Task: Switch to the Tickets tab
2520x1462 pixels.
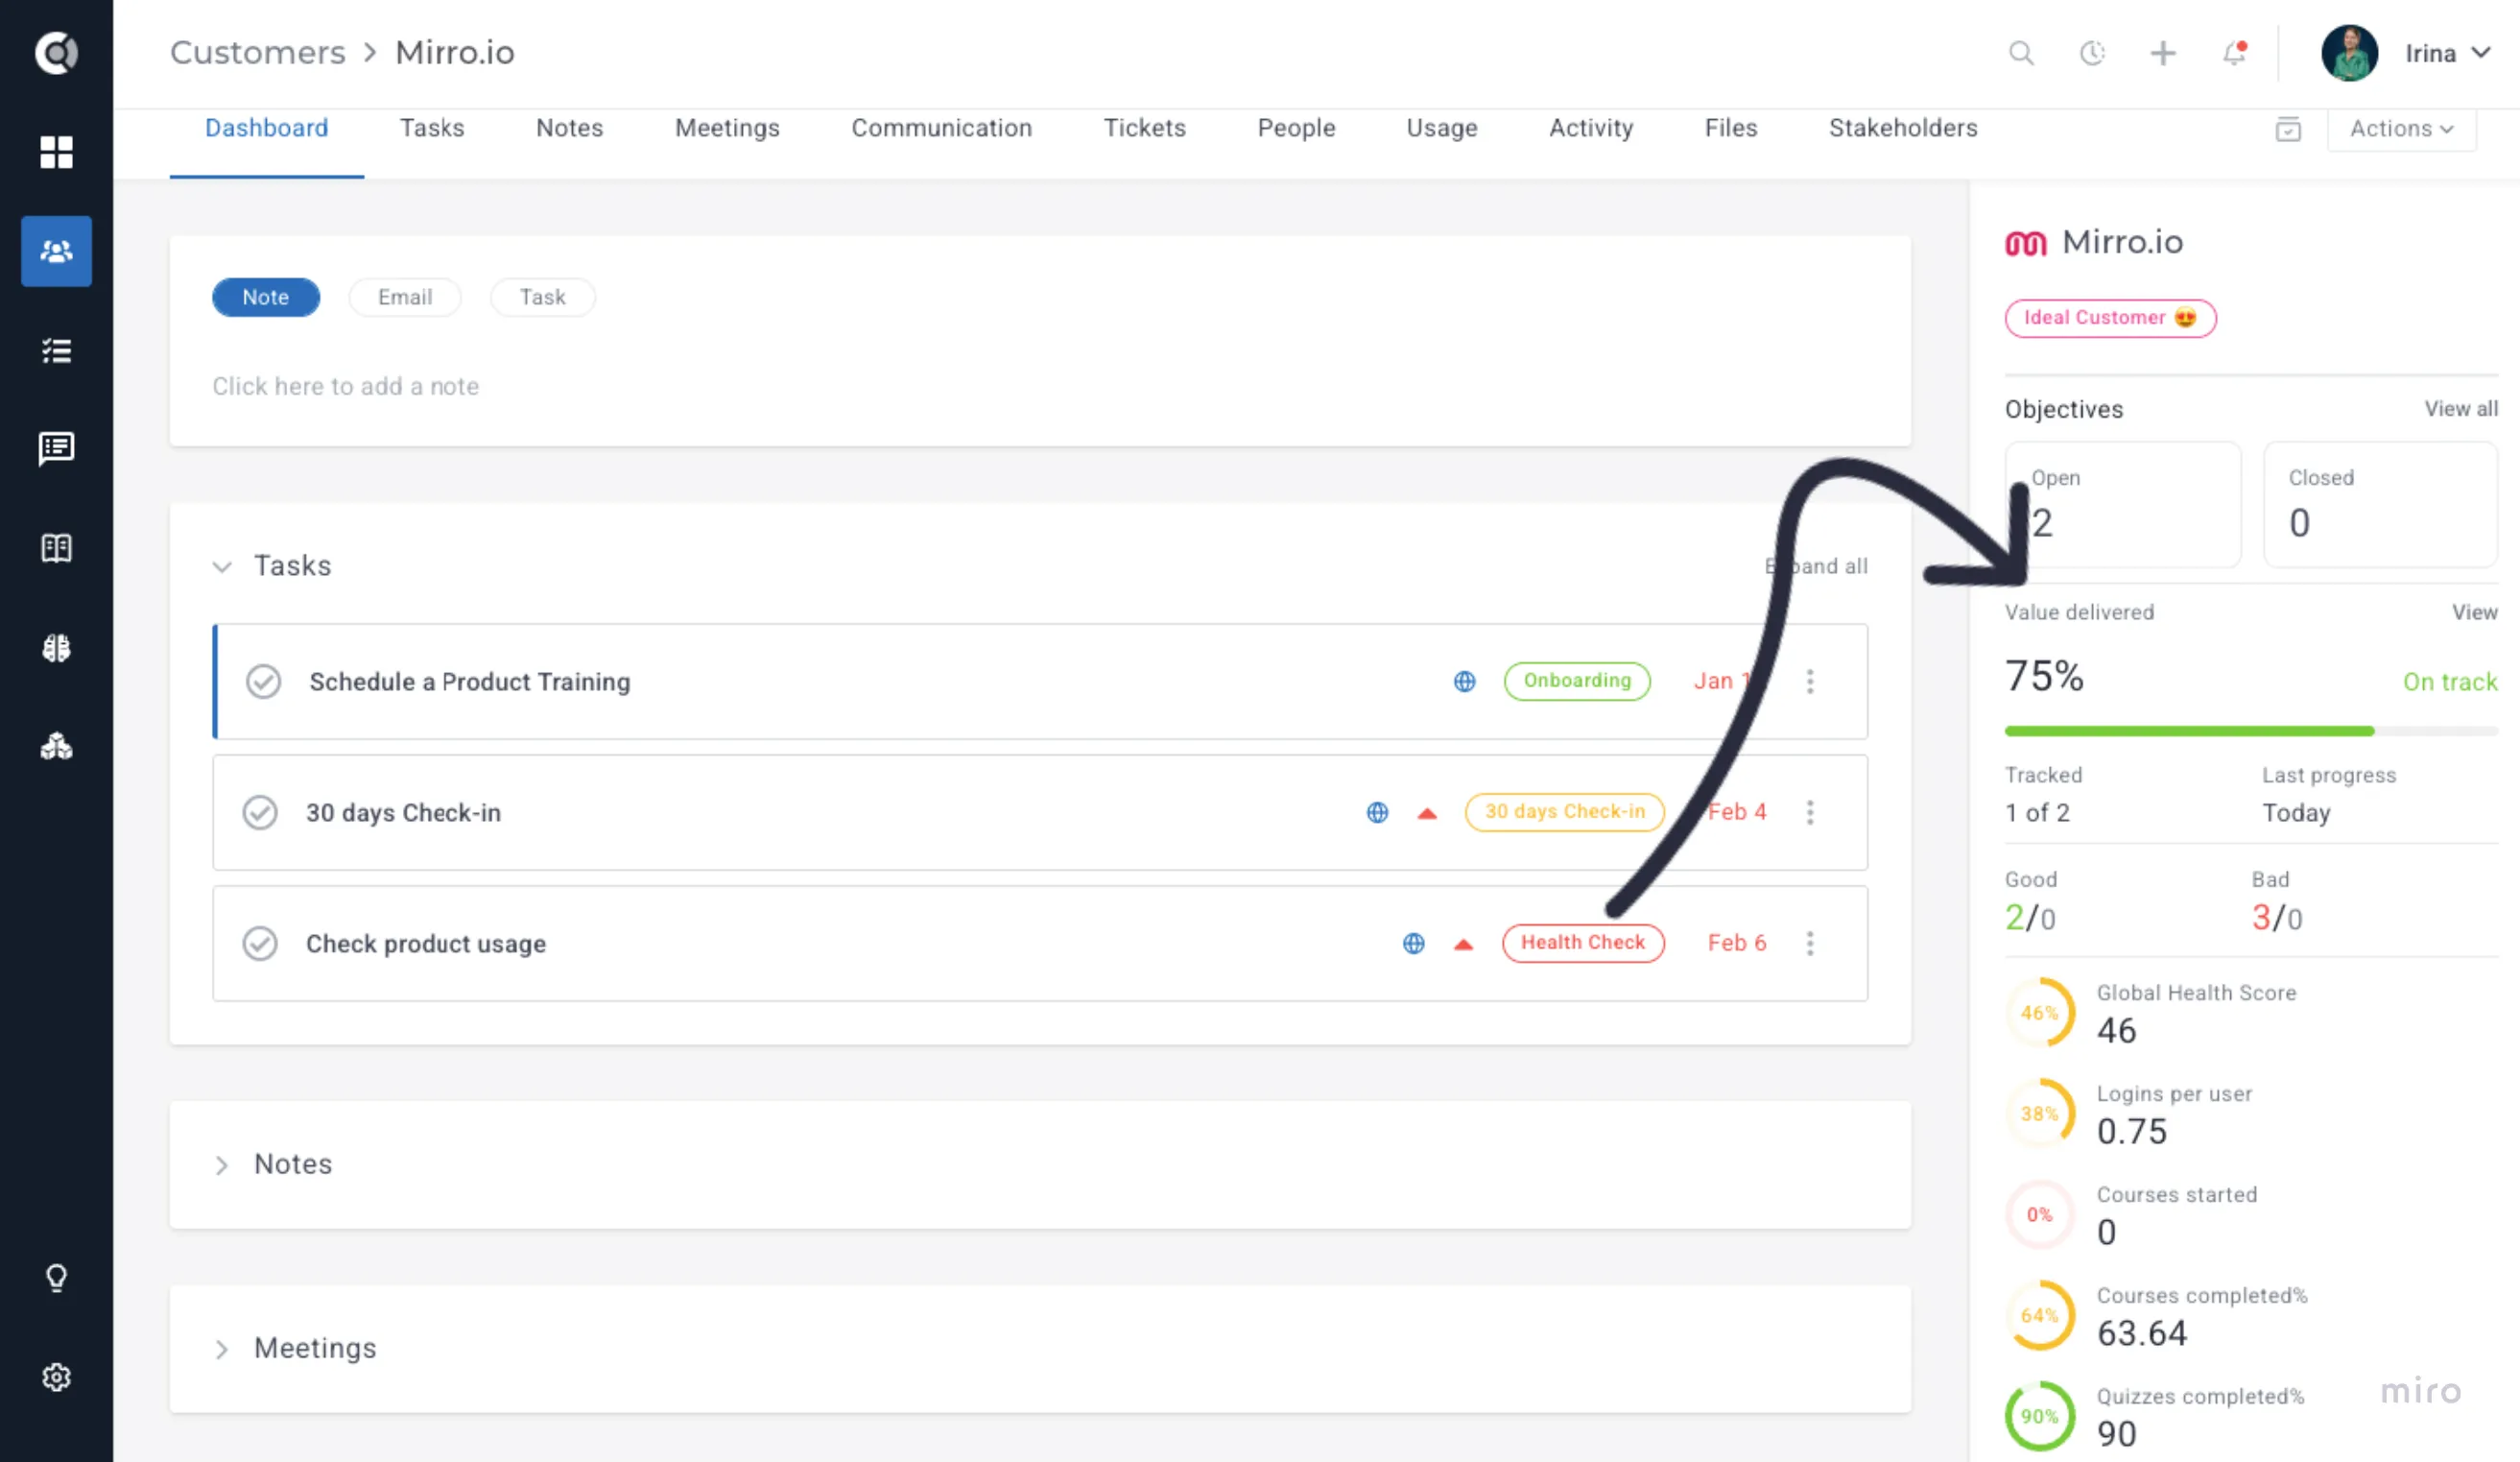Action: pos(1144,128)
